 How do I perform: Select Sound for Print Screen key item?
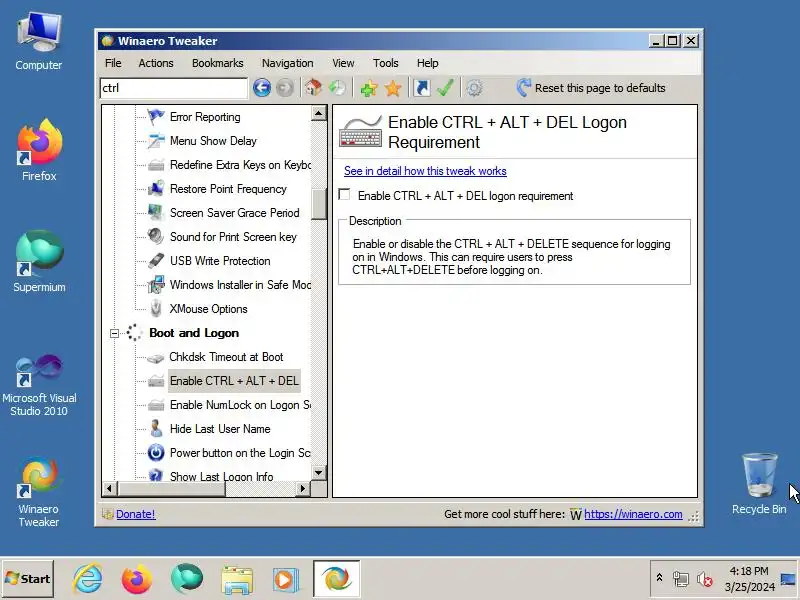coord(233,237)
